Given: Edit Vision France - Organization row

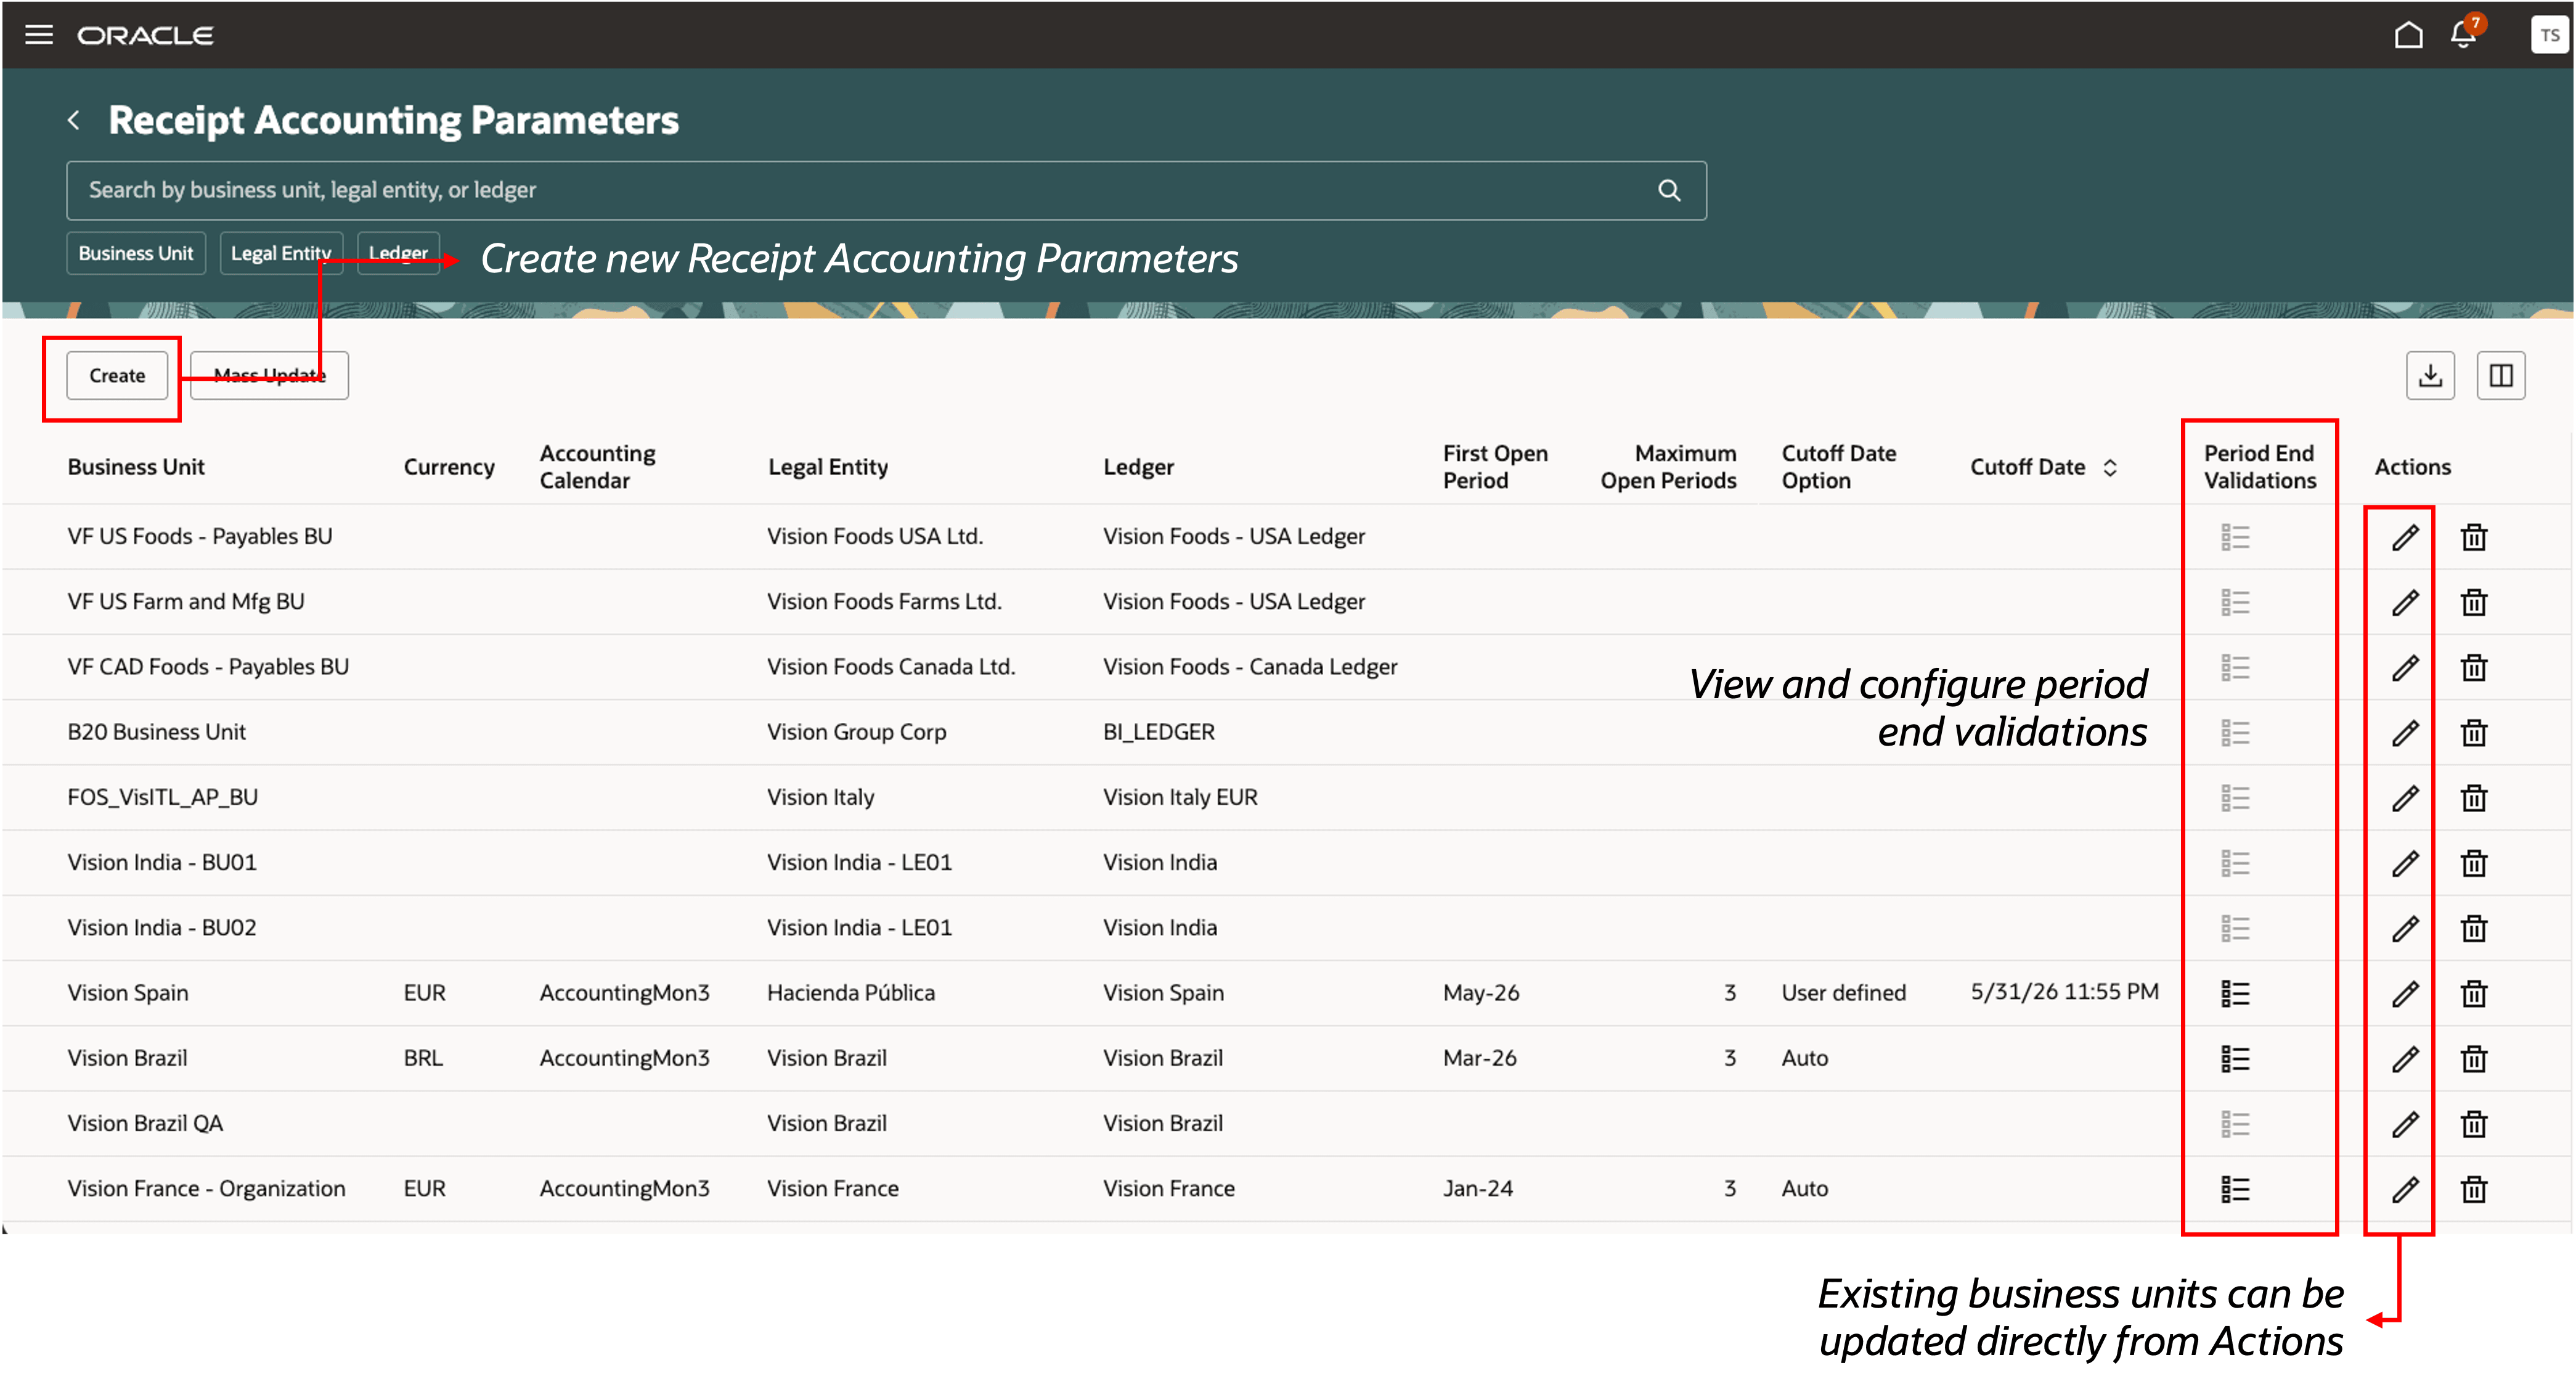Looking at the screenshot, I should tap(2405, 1189).
